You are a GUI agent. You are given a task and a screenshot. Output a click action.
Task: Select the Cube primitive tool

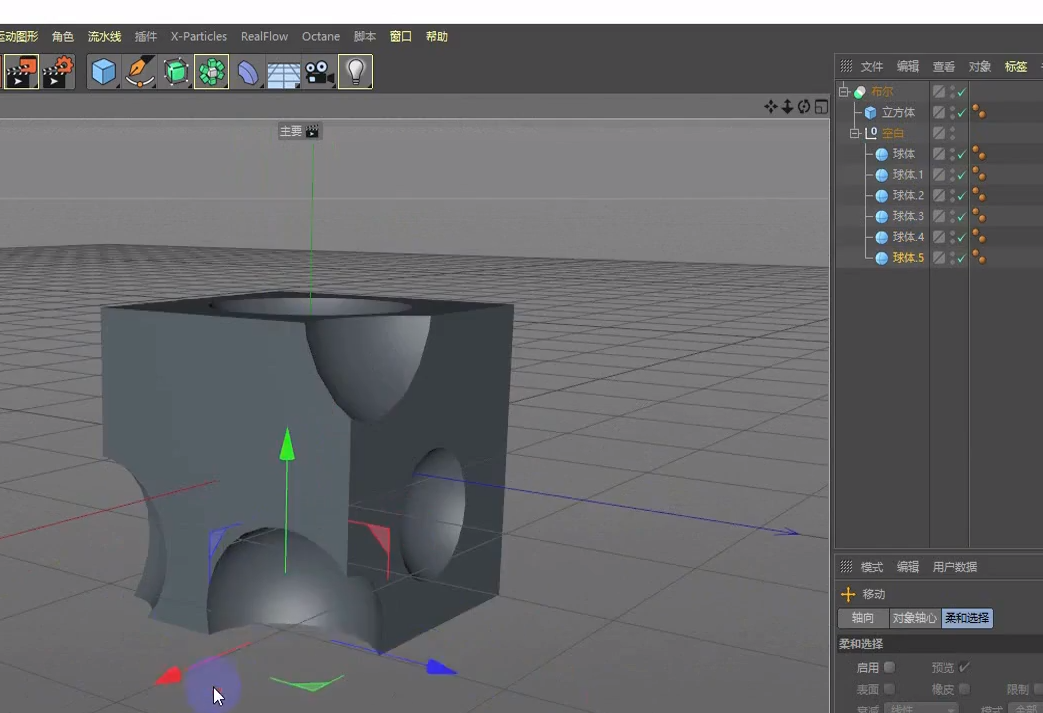coord(104,72)
